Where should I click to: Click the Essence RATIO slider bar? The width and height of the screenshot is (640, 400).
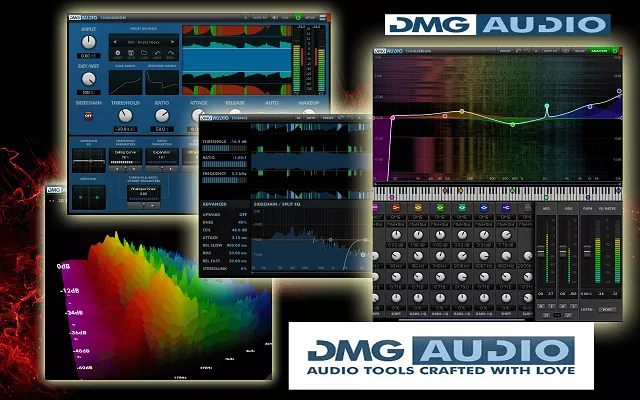pos(224,164)
